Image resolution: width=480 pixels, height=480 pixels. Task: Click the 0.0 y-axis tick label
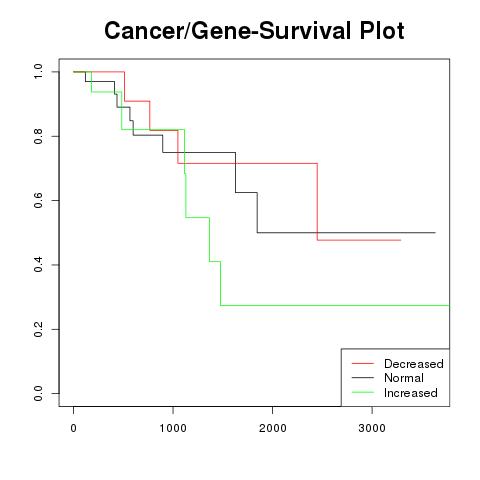(x=38, y=393)
